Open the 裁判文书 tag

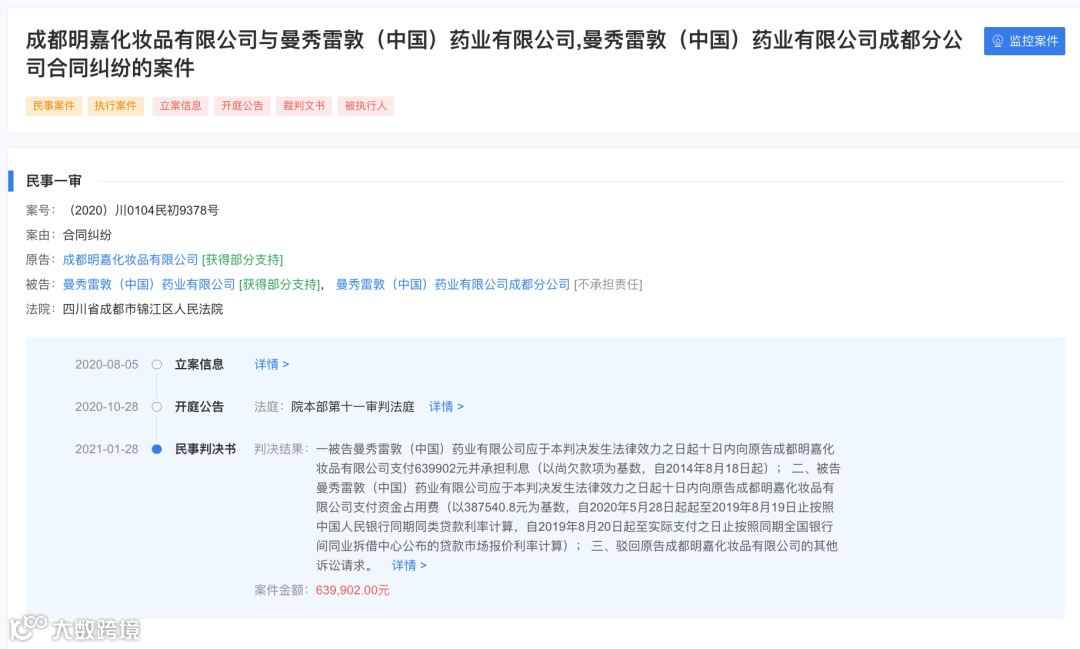point(304,105)
